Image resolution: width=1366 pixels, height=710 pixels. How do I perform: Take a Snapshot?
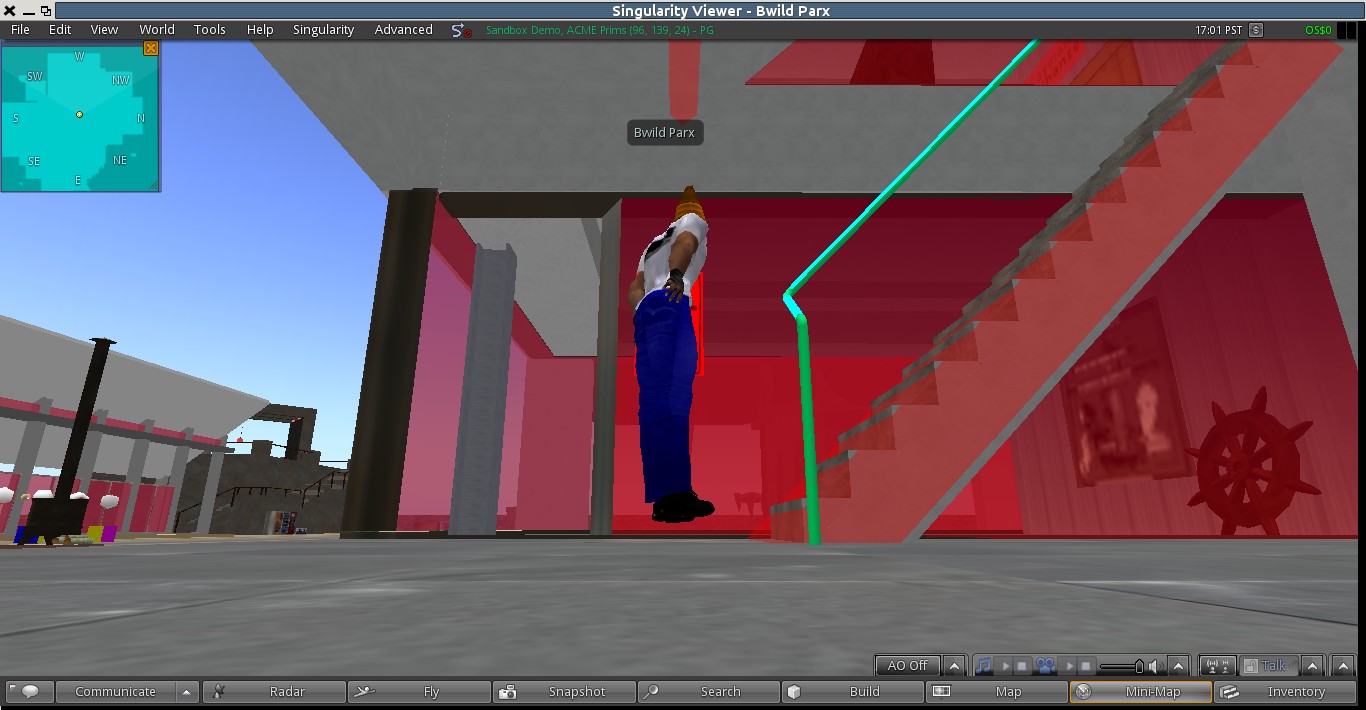coord(565,691)
